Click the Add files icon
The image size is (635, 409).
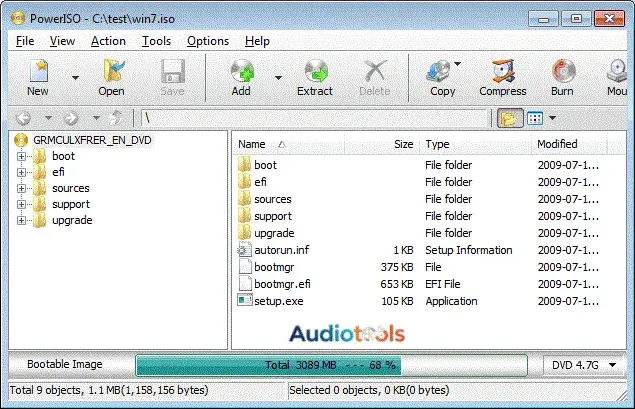(242, 71)
